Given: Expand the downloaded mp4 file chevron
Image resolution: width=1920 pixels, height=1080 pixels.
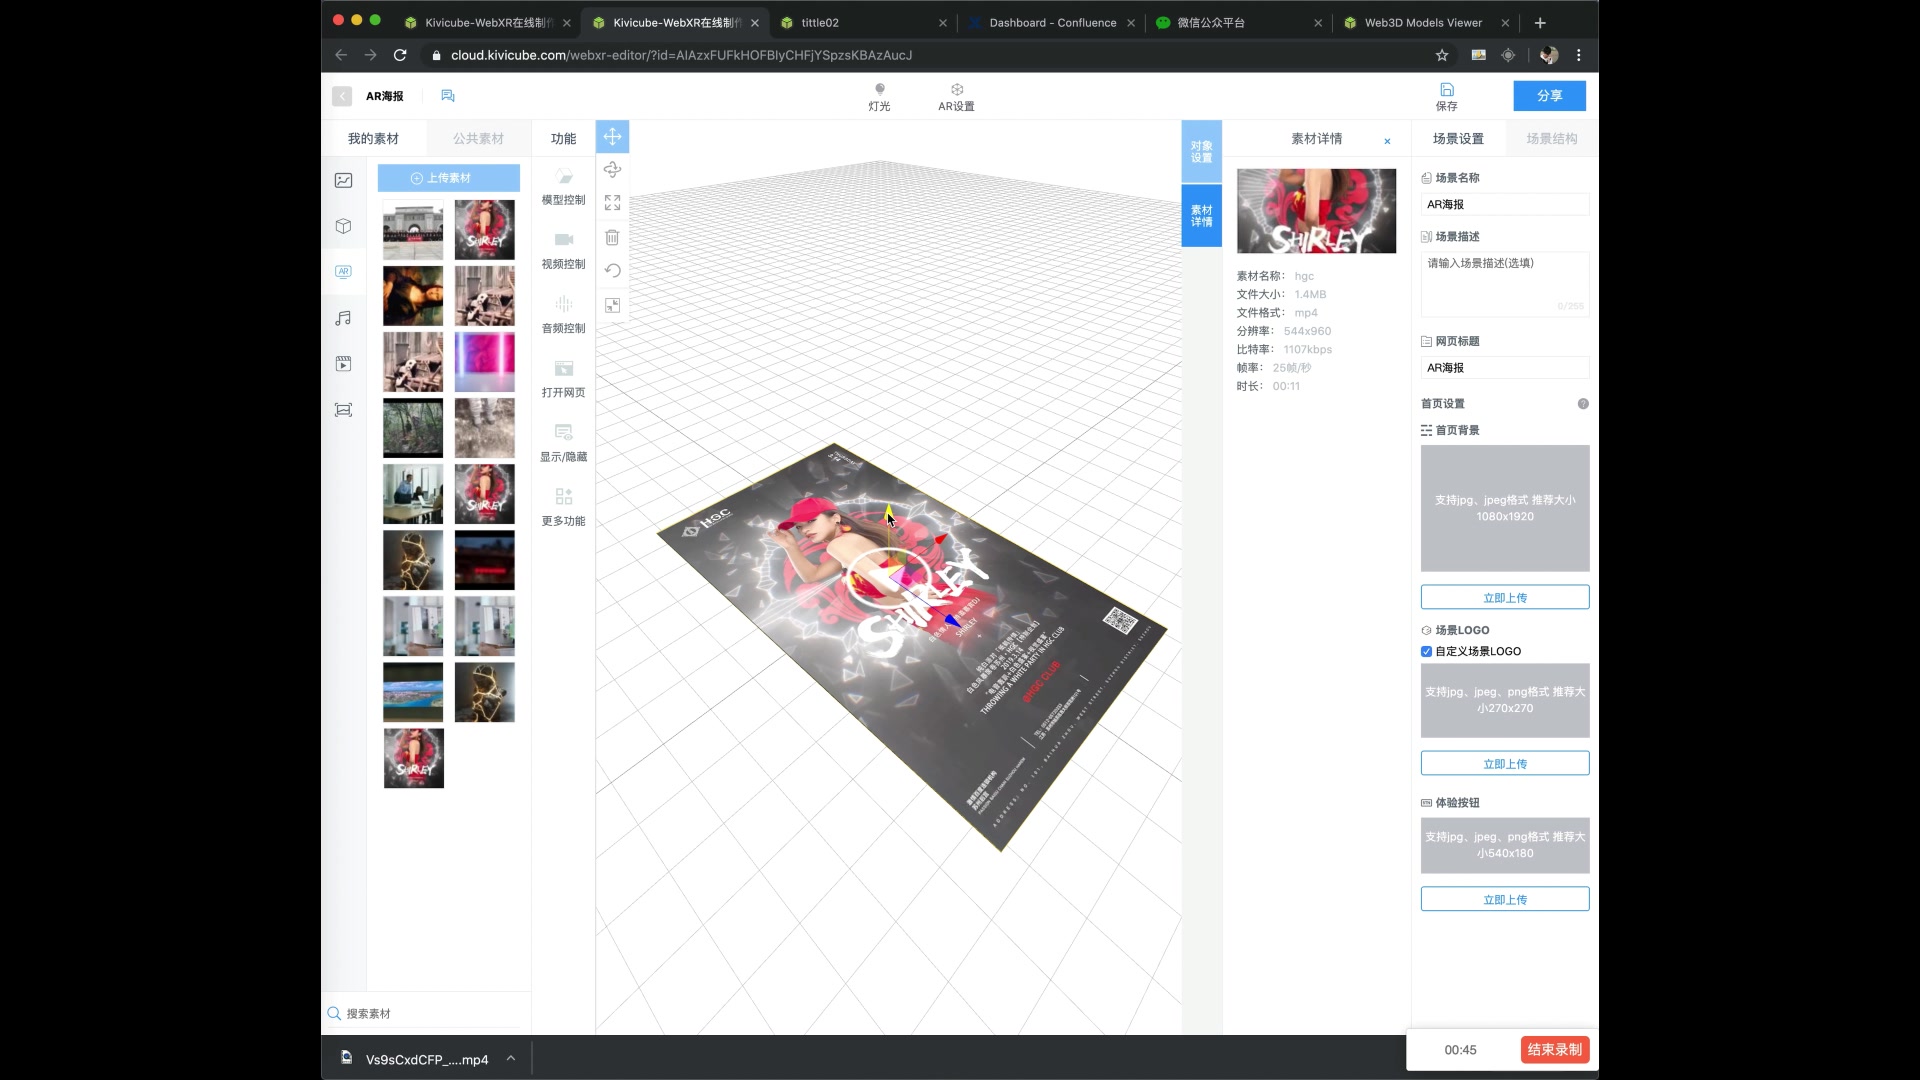Looking at the screenshot, I should point(511,1058).
